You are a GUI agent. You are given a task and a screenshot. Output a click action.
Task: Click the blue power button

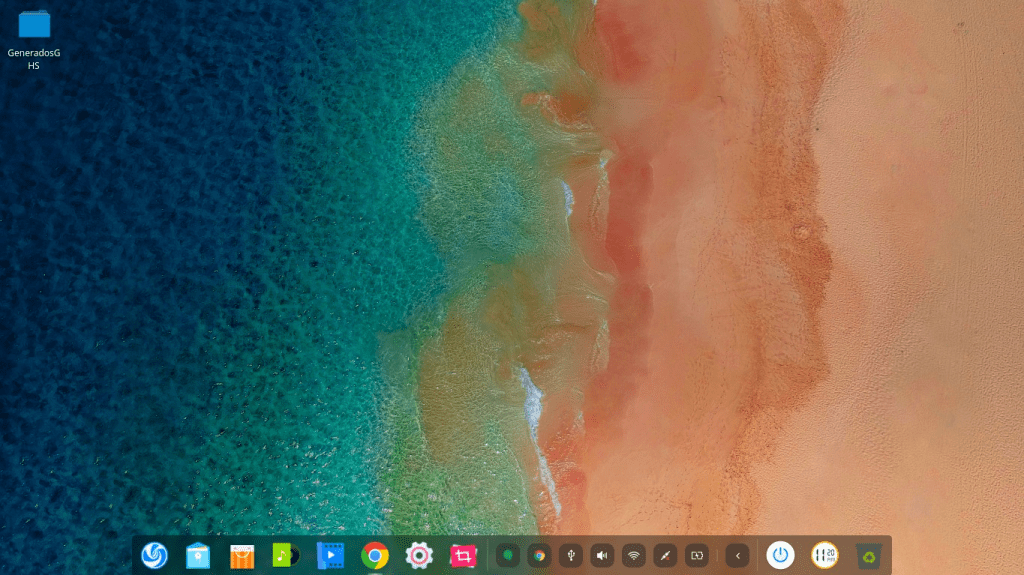781,555
